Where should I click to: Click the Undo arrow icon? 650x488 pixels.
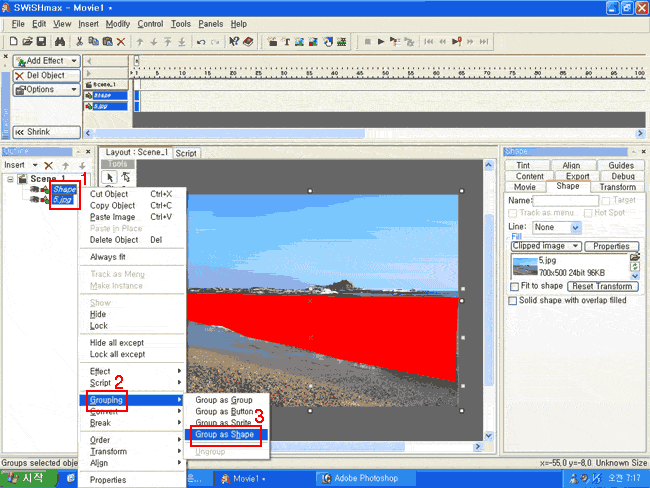(x=201, y=42)
